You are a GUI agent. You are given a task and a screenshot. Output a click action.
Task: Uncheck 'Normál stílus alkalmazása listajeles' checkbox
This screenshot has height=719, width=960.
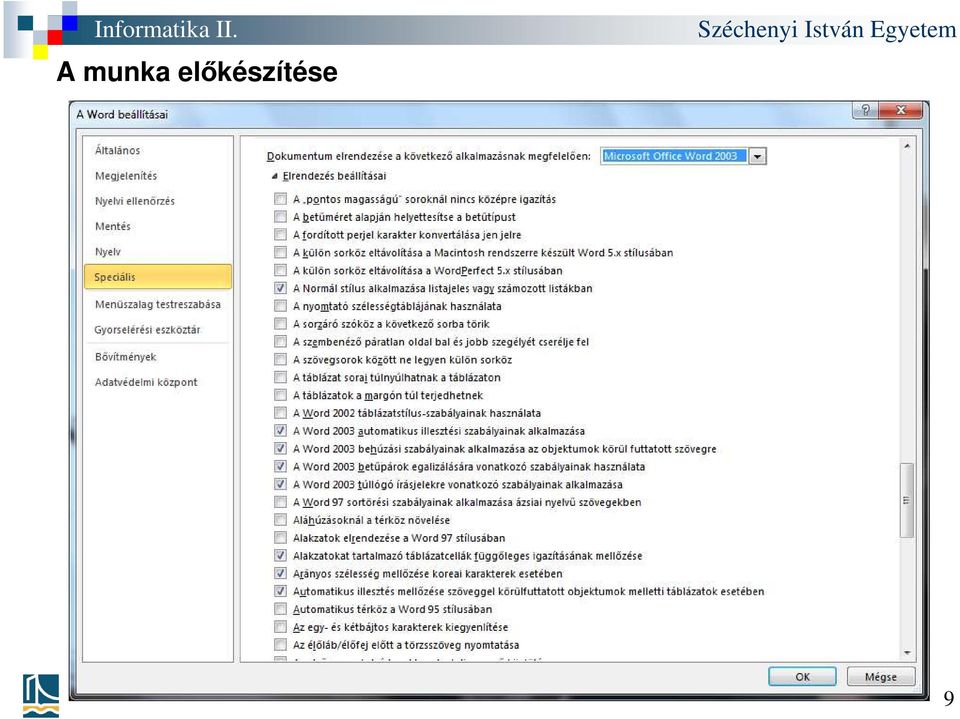(x=280, y=288)
